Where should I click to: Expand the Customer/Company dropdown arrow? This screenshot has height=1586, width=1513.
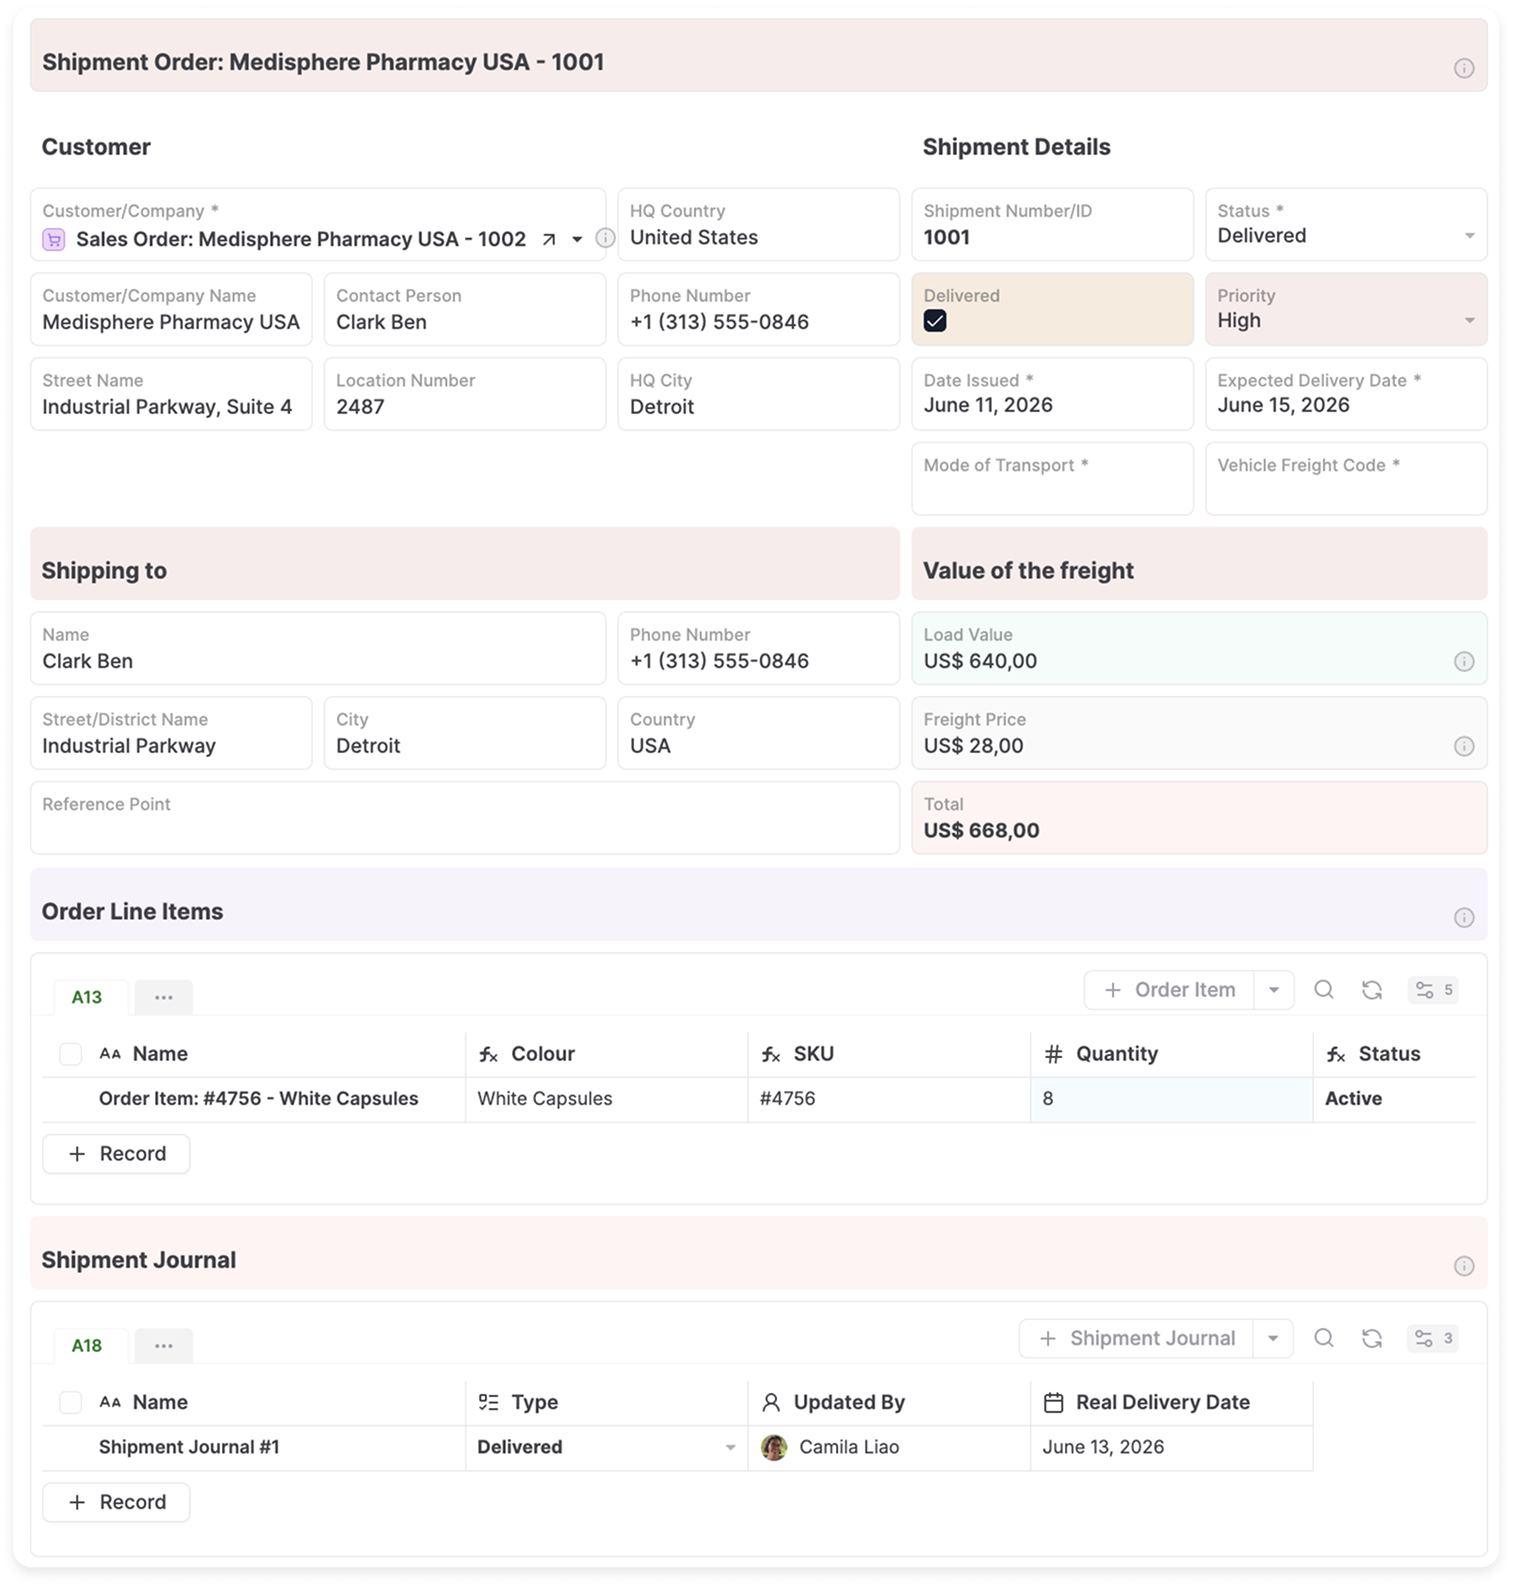coord(577,239)
